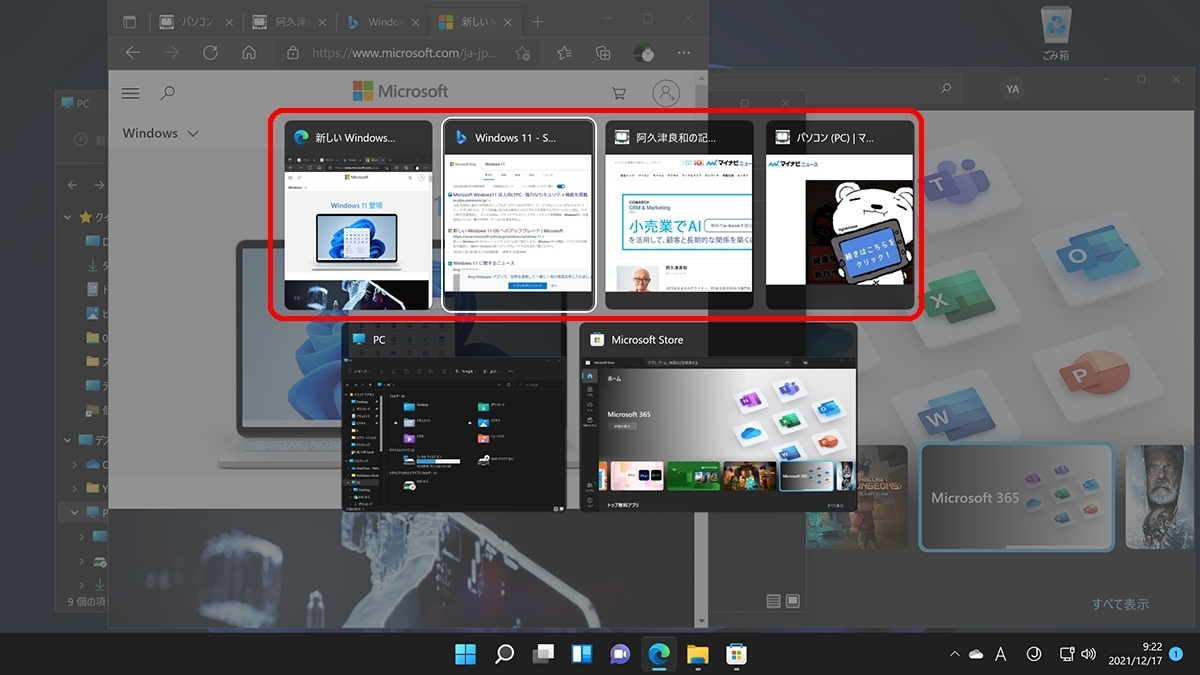1200x675 pixels.
Task: Launch Teams Chat from the taskbar
Action: pos(620,654)
